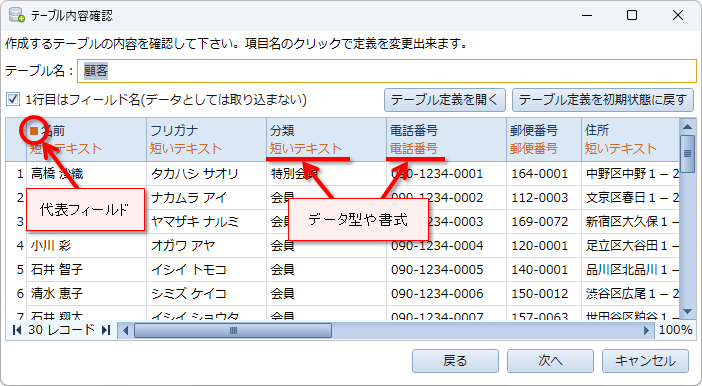The image size is (702, 386).
Task: Select cell シミズ ケイコ
Action: pyautogui.click(x=206, y=293)
